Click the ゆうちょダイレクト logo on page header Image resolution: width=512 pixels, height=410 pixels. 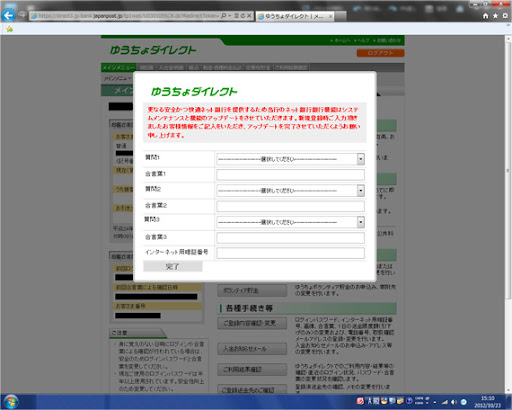coord(153,51)
